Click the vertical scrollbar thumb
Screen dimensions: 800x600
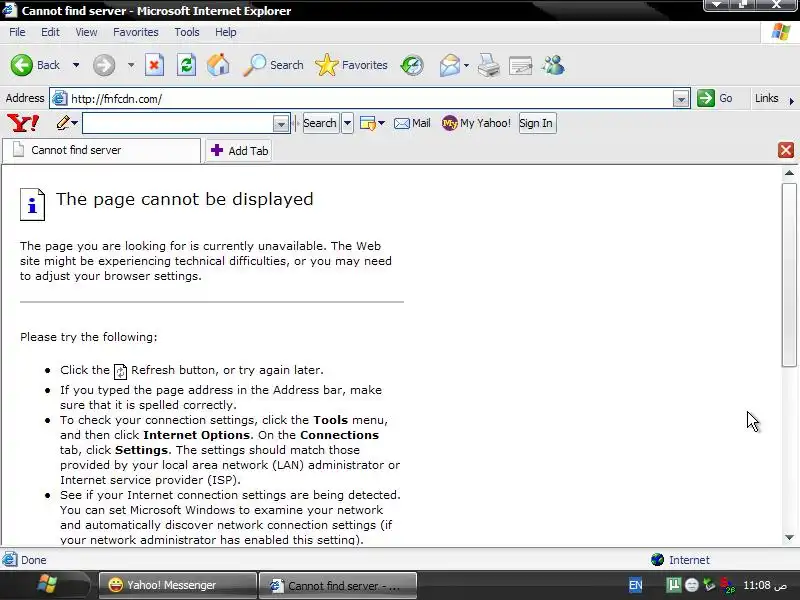tap(789, 274)
